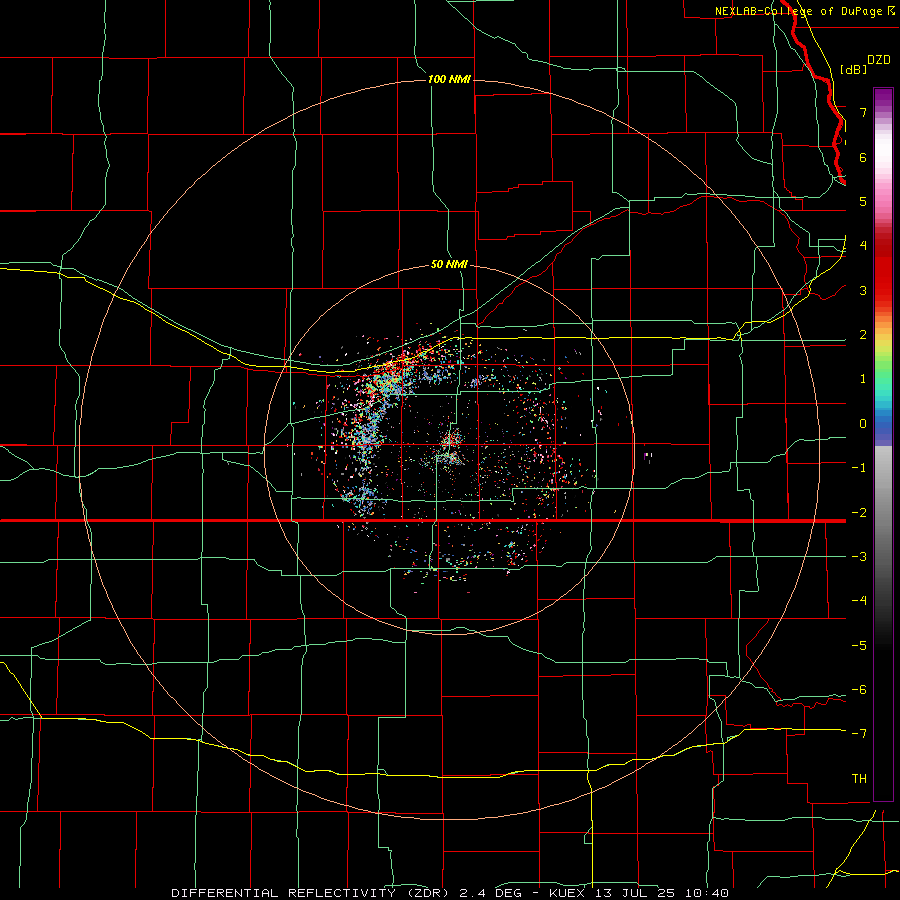The width and height of the screenshot is (900, 900).
Task: Click the -3 value on color scale
Action: (x=859, y=557)
